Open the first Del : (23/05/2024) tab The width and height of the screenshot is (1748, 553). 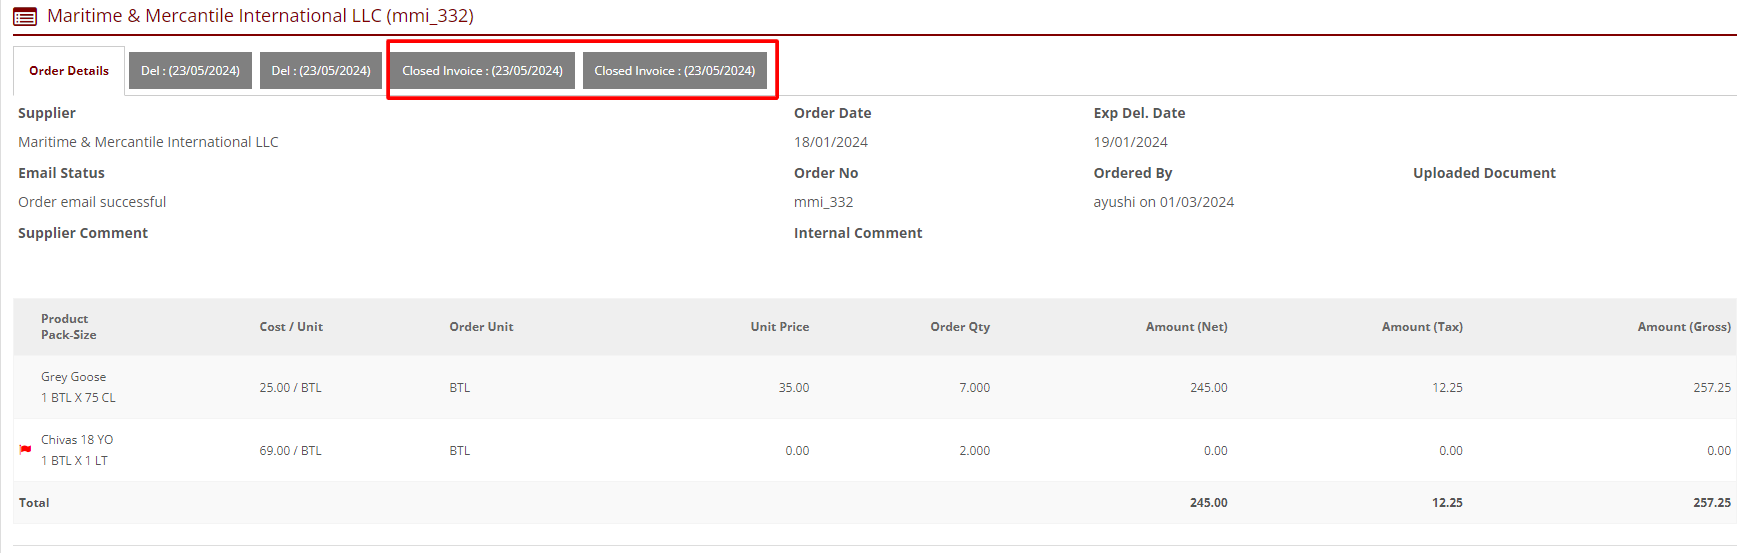pos(190,71)
